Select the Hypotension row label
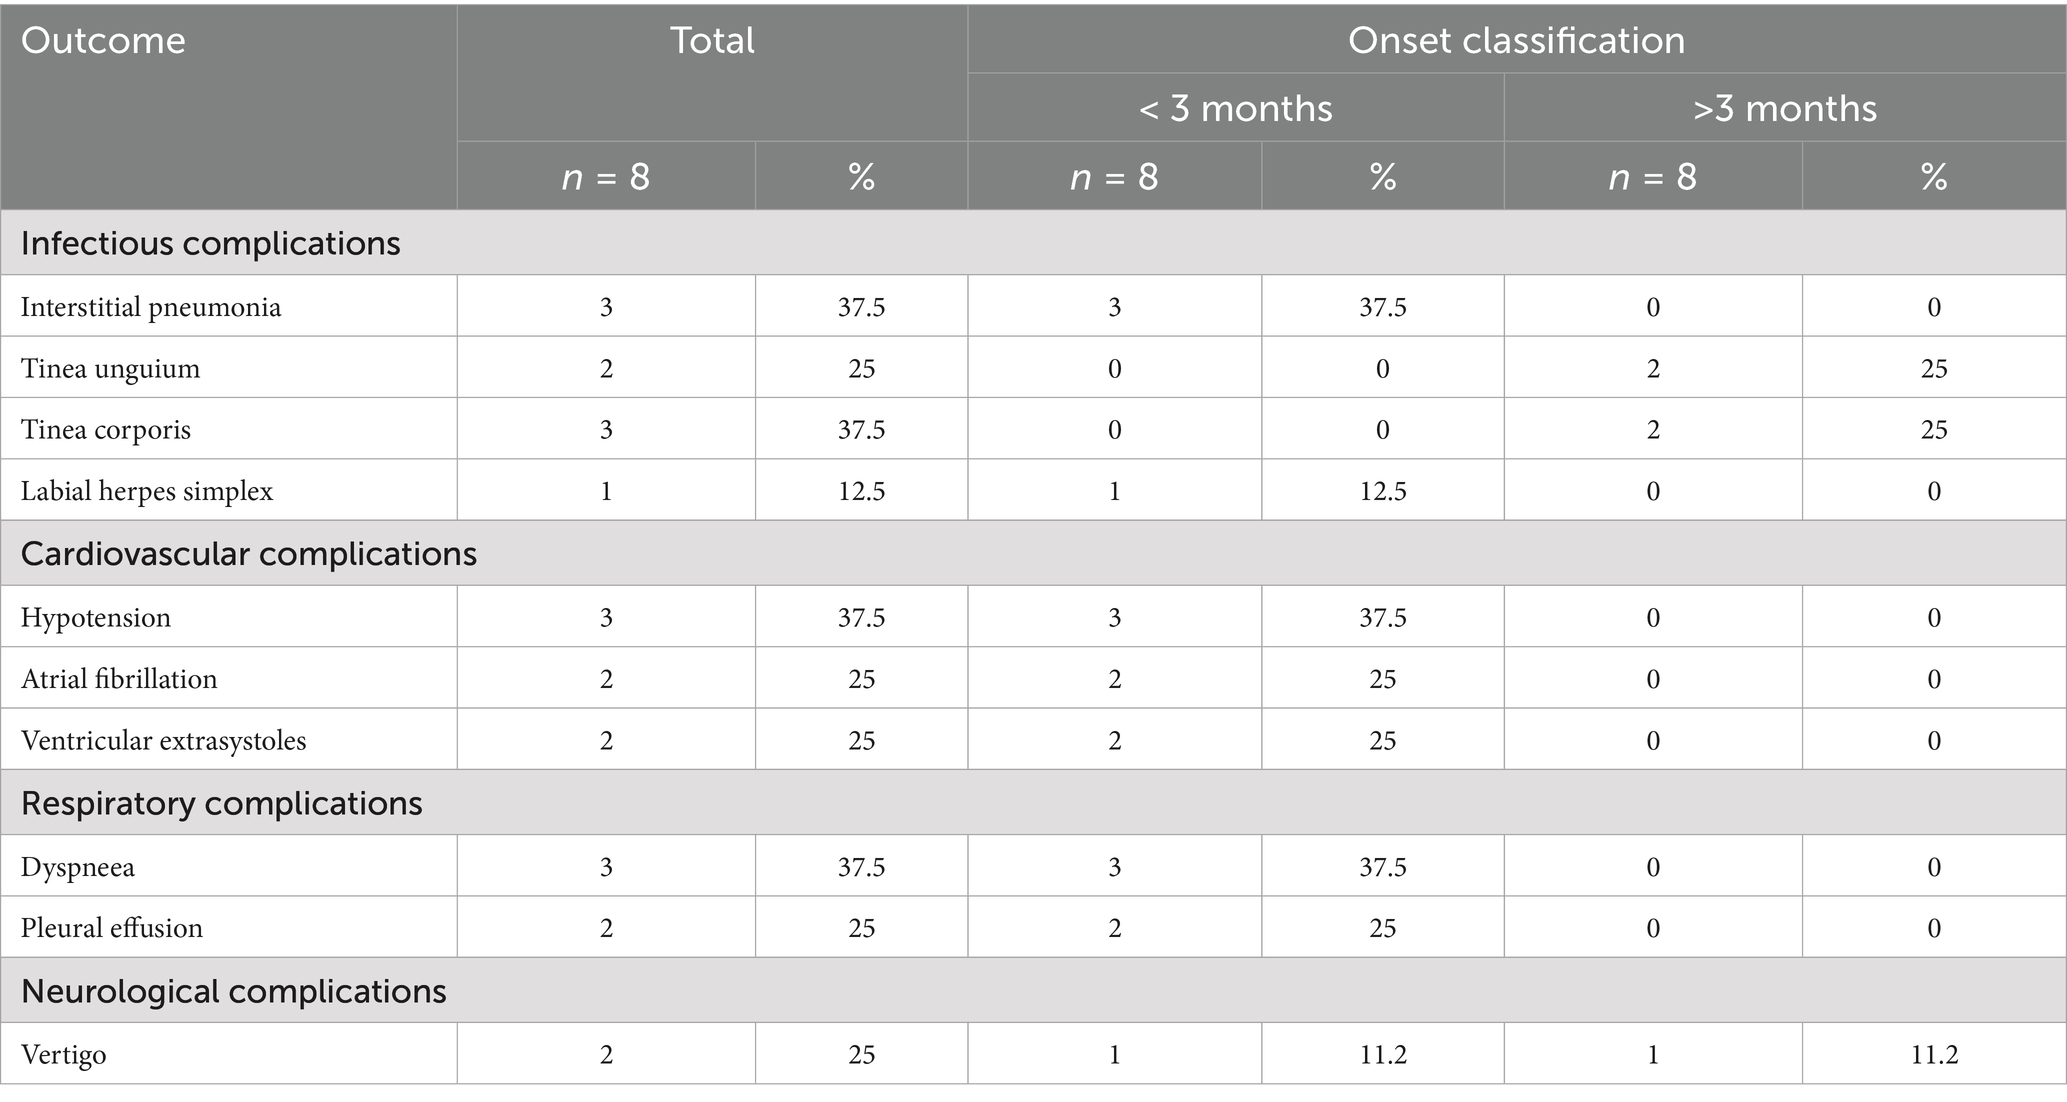This screenshot has width=2067, height=1102. [96, 617]
